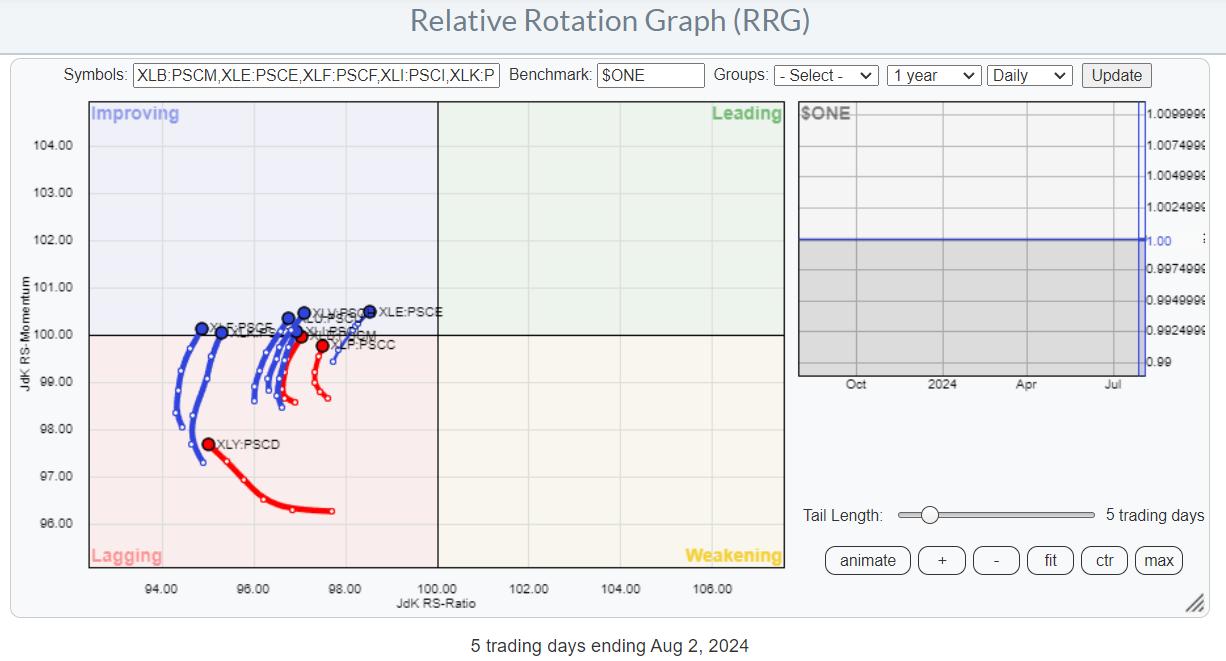Click the Weakening quadrant label
The image size is (1226, 661).
pos(732,556)
